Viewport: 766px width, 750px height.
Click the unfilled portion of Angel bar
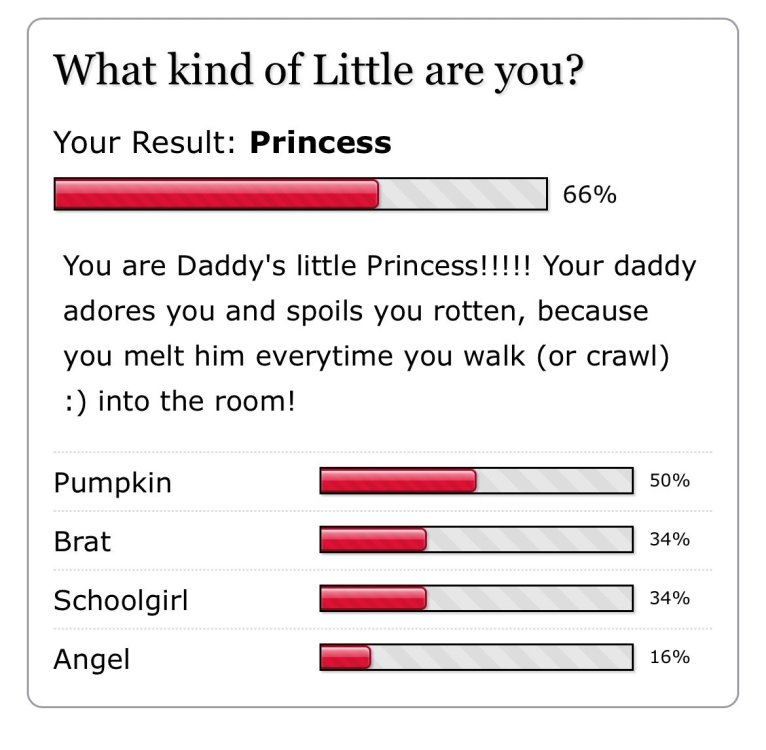[501, 657]
